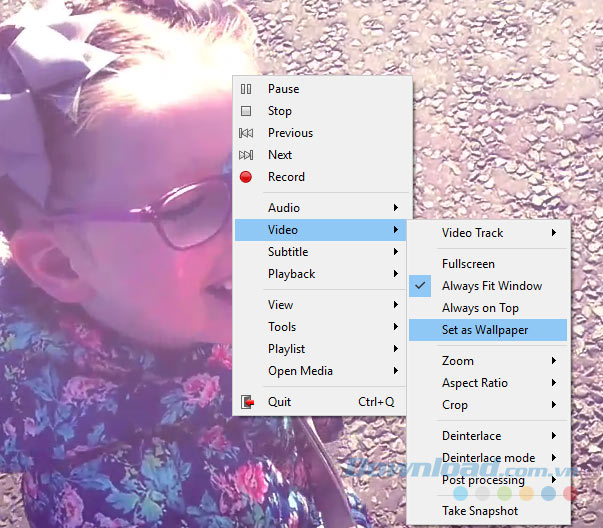This screenshot has height=528, width=603.
Task: Select Previous in the context menu
Action: tap(321, 133)
